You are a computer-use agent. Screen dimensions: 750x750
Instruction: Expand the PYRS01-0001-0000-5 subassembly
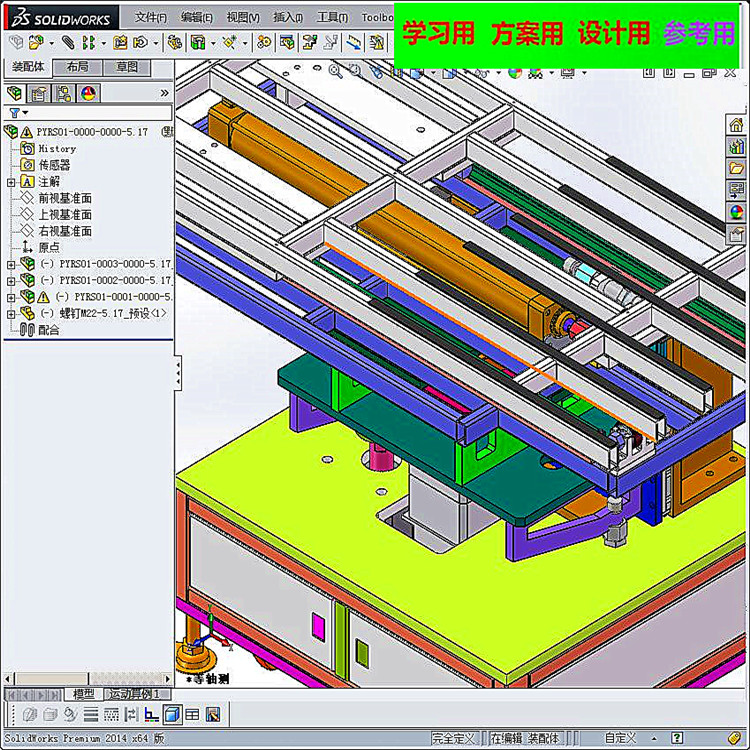coord(11,298)
